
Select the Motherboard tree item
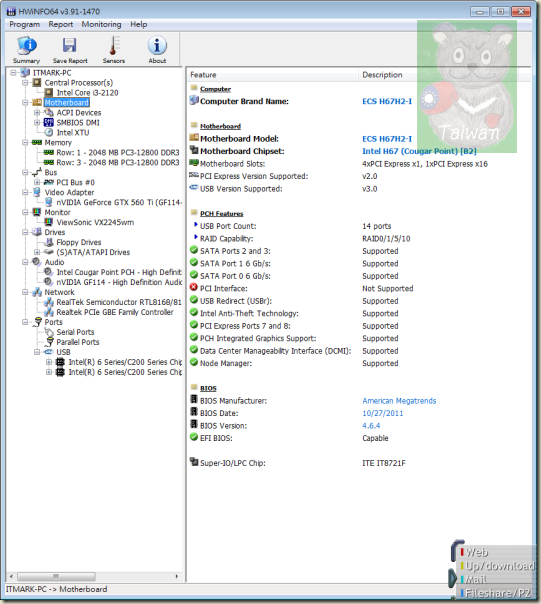click(x=67, y=102)
